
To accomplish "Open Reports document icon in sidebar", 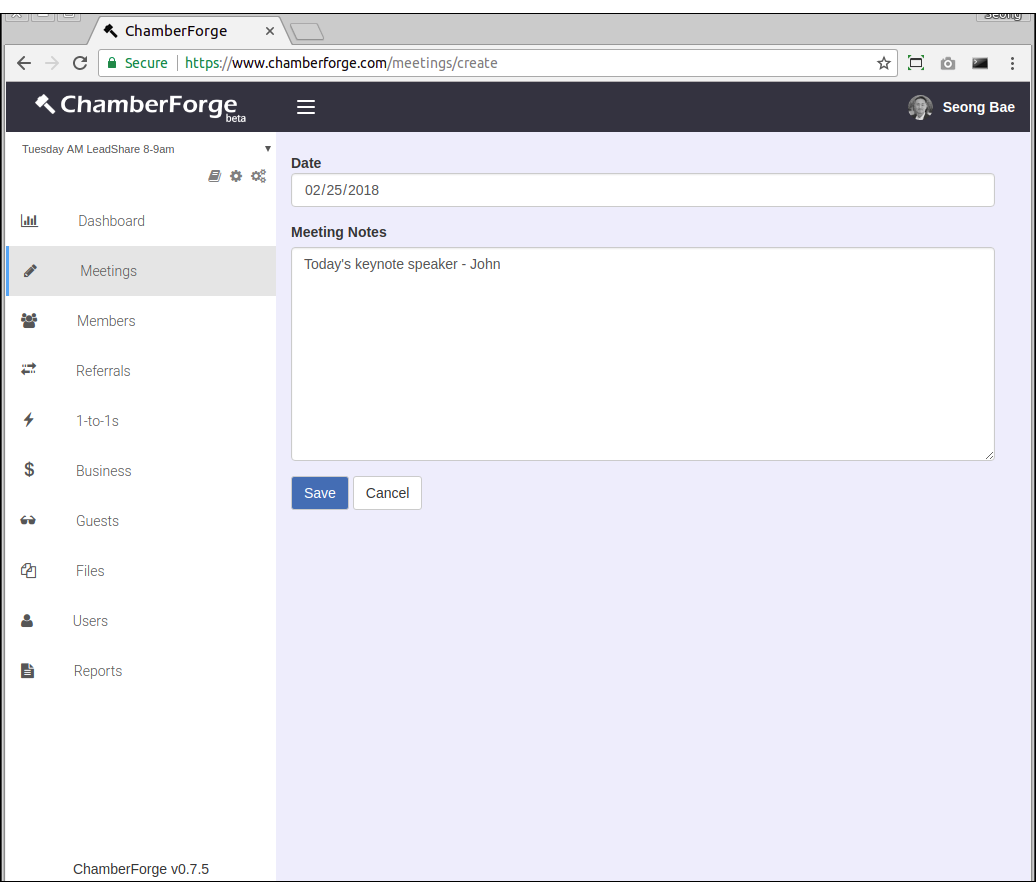I will 28,671.
